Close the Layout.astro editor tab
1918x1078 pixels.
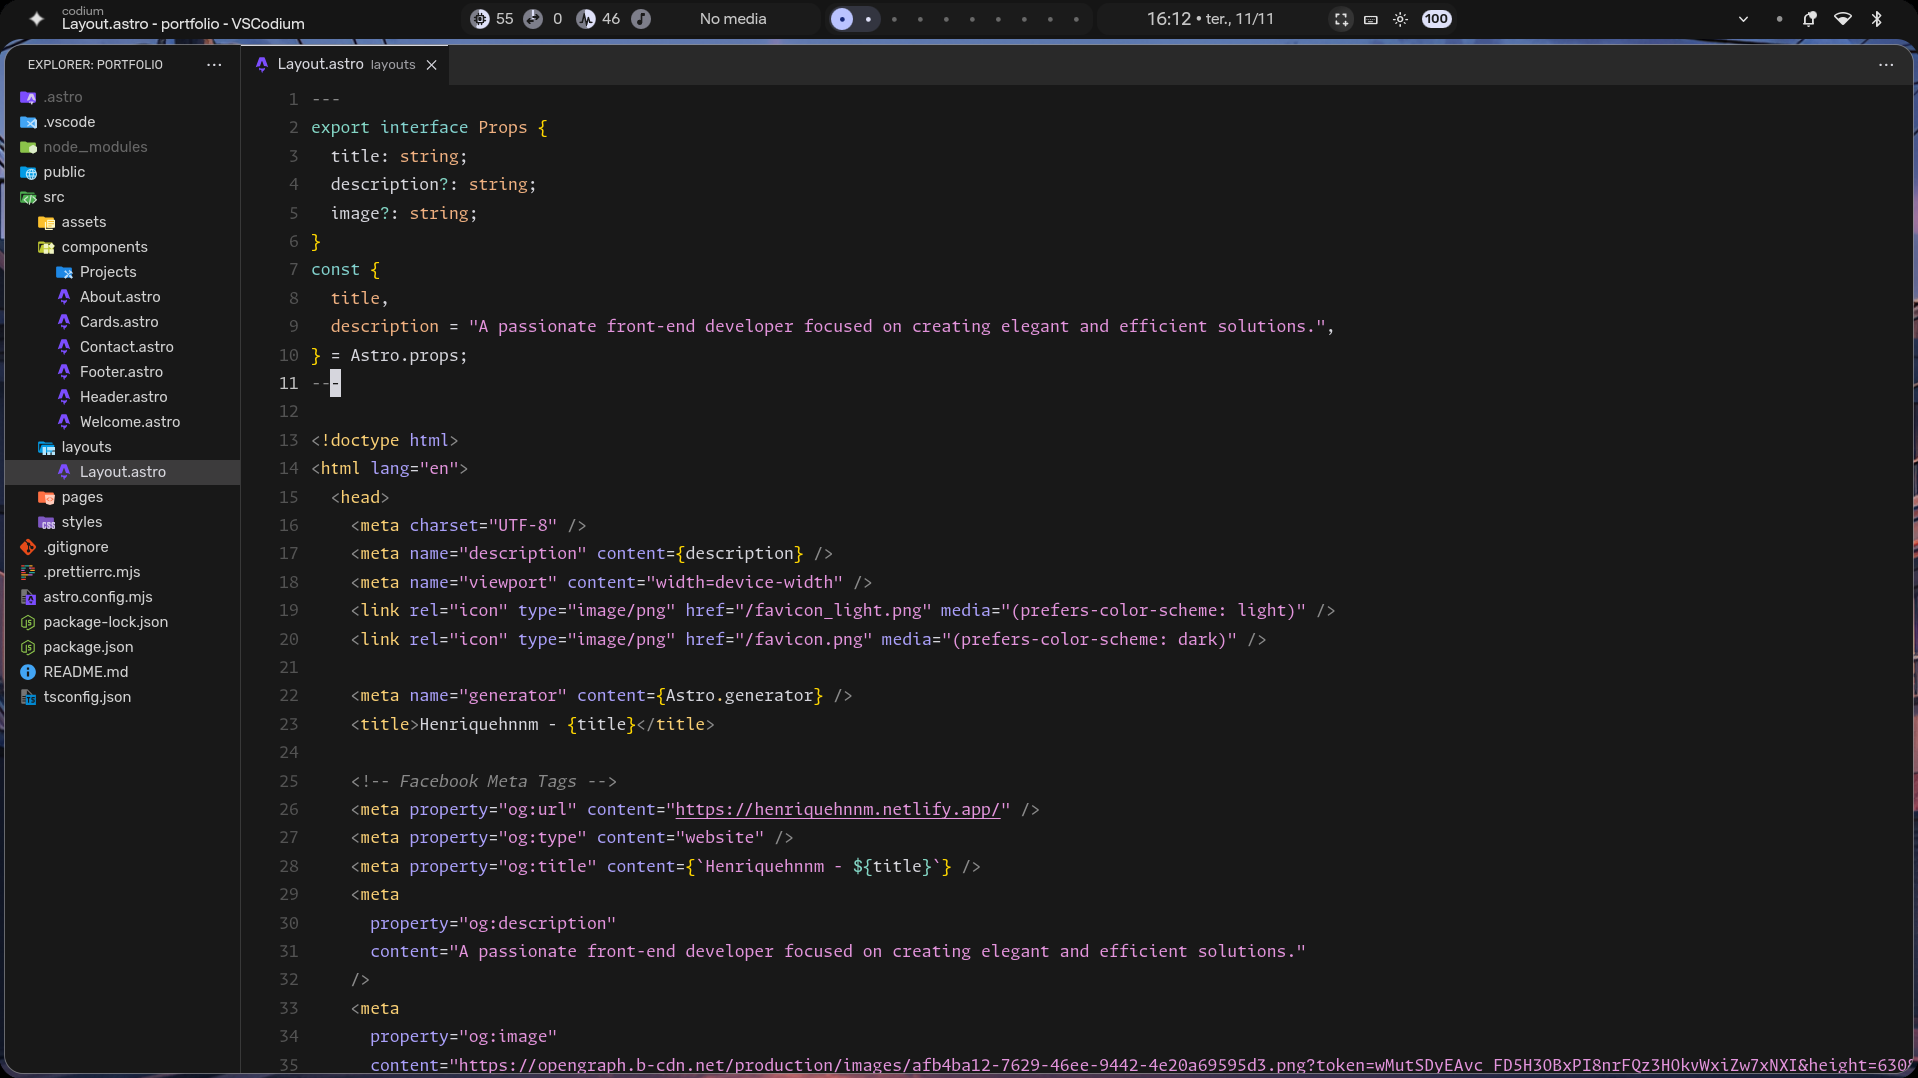coord(432,65)
